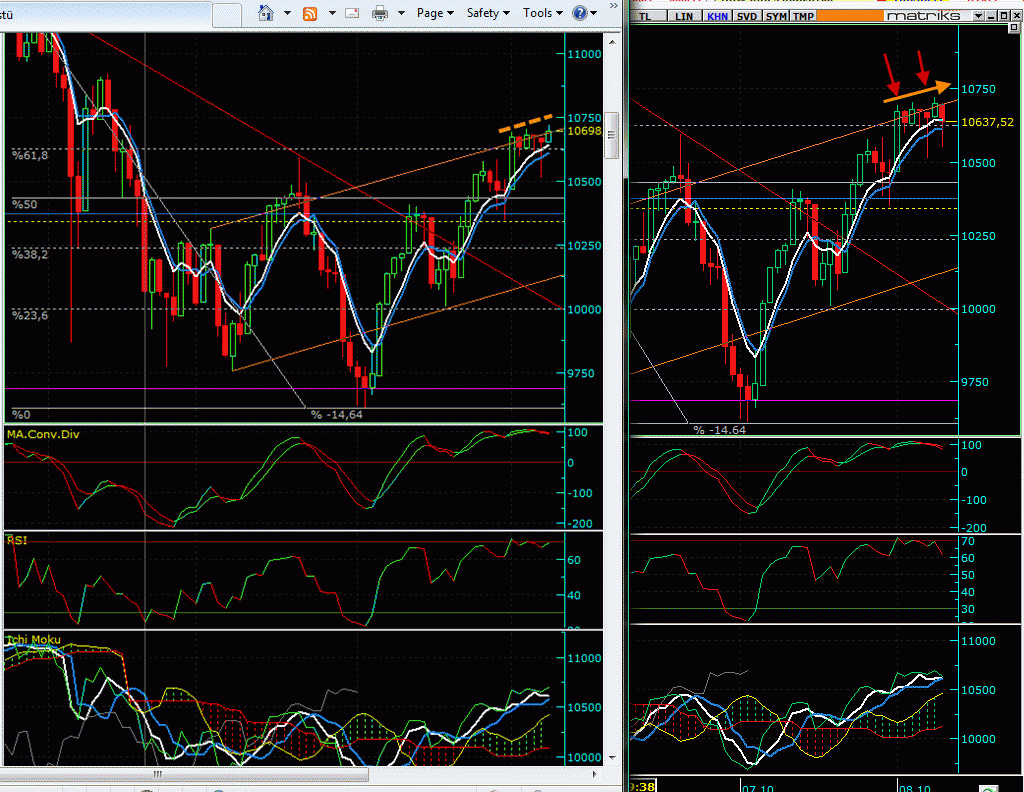Screen dimensions: 1024x792
Task: Open the Safety menu
Action: 488,12
